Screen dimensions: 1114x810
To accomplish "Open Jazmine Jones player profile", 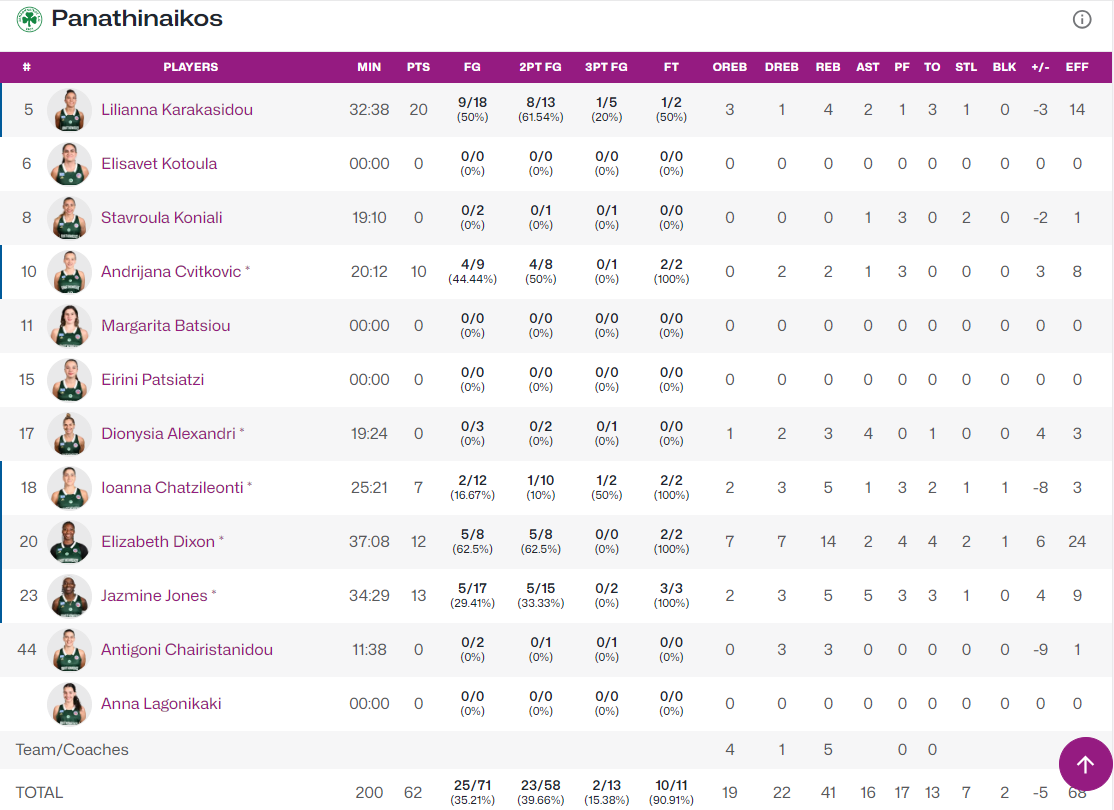I will pos(154,595).
